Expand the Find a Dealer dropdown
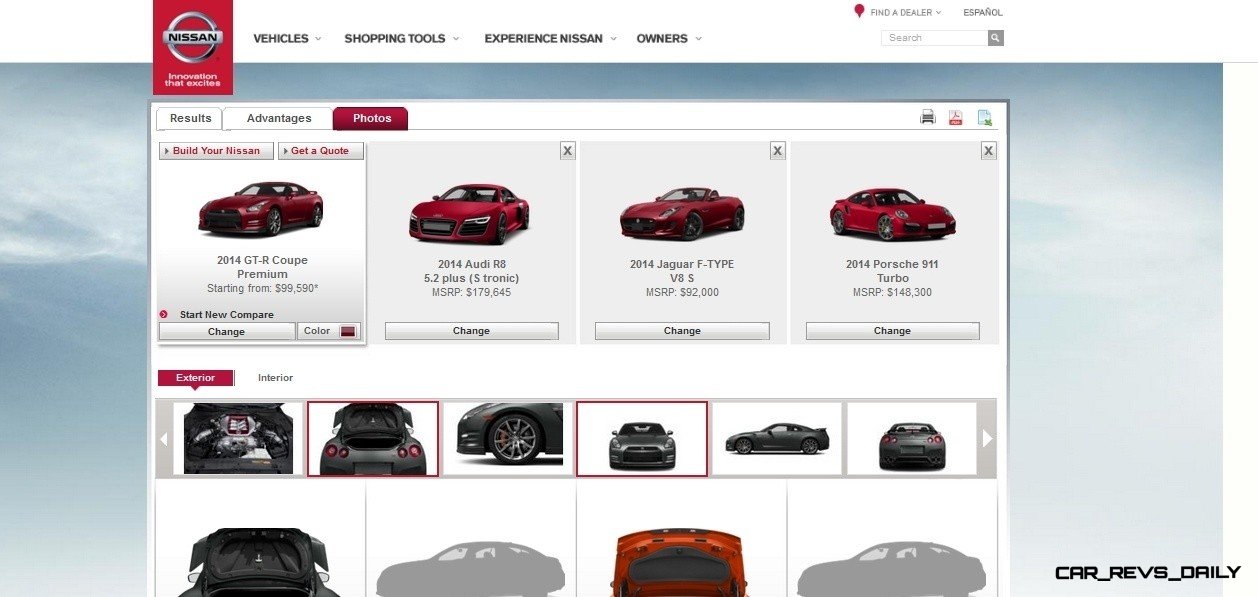This screenshot has height=597, width=1258. pos(906,13)
